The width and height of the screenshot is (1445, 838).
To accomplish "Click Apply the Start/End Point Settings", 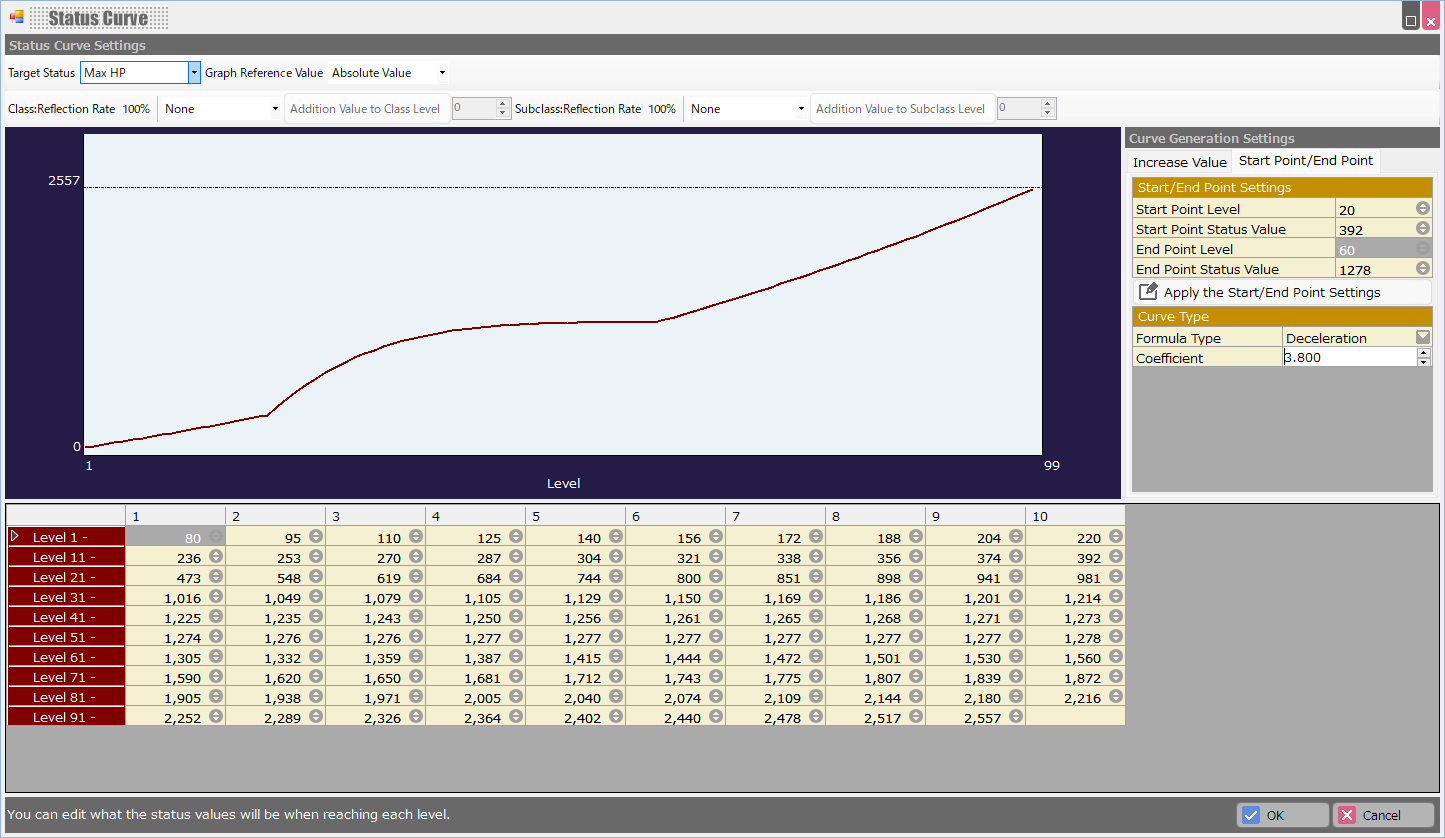I will tap(1282, 292).
